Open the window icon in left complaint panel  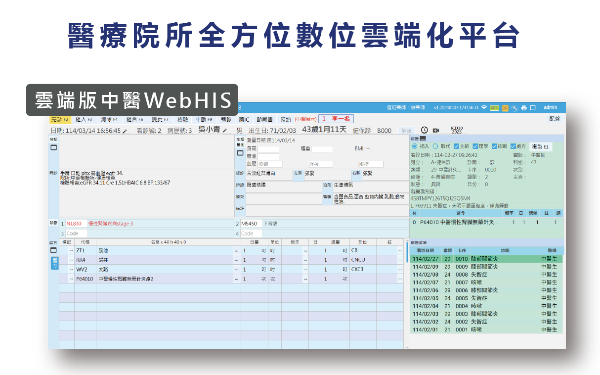coord(54,147)
